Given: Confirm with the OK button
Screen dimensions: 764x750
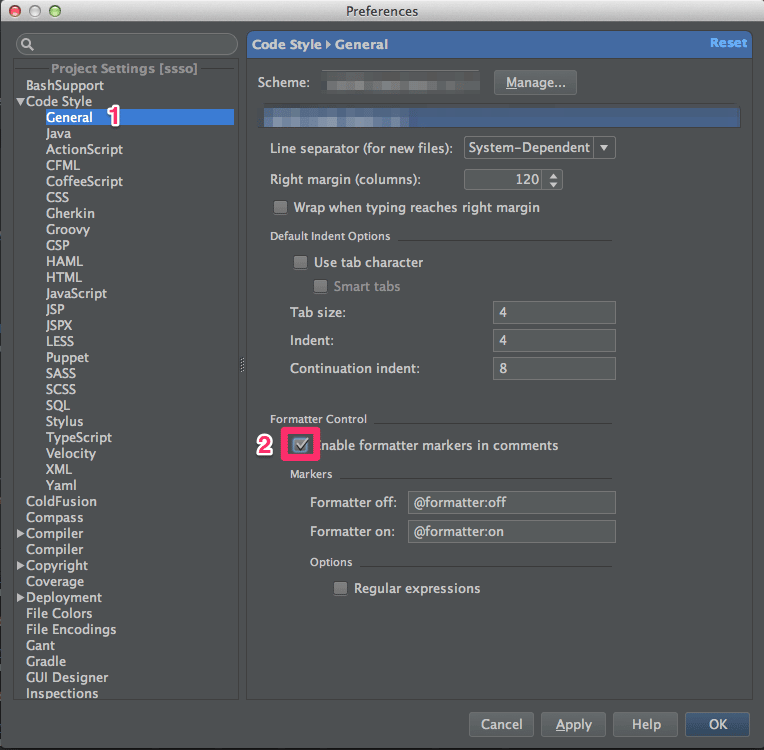Looking at the screenshot, I should click(x=717, y=724).
